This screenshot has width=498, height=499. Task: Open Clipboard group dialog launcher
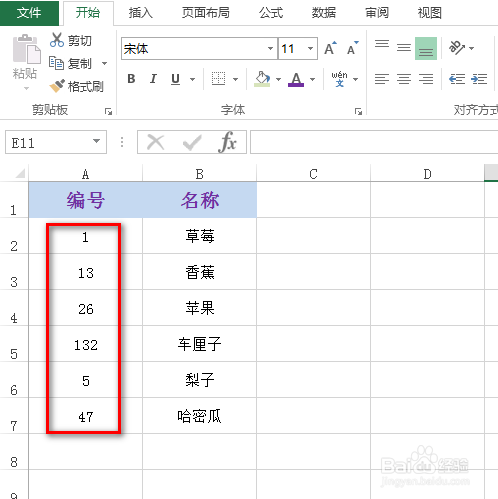click(x=108, y=111)
